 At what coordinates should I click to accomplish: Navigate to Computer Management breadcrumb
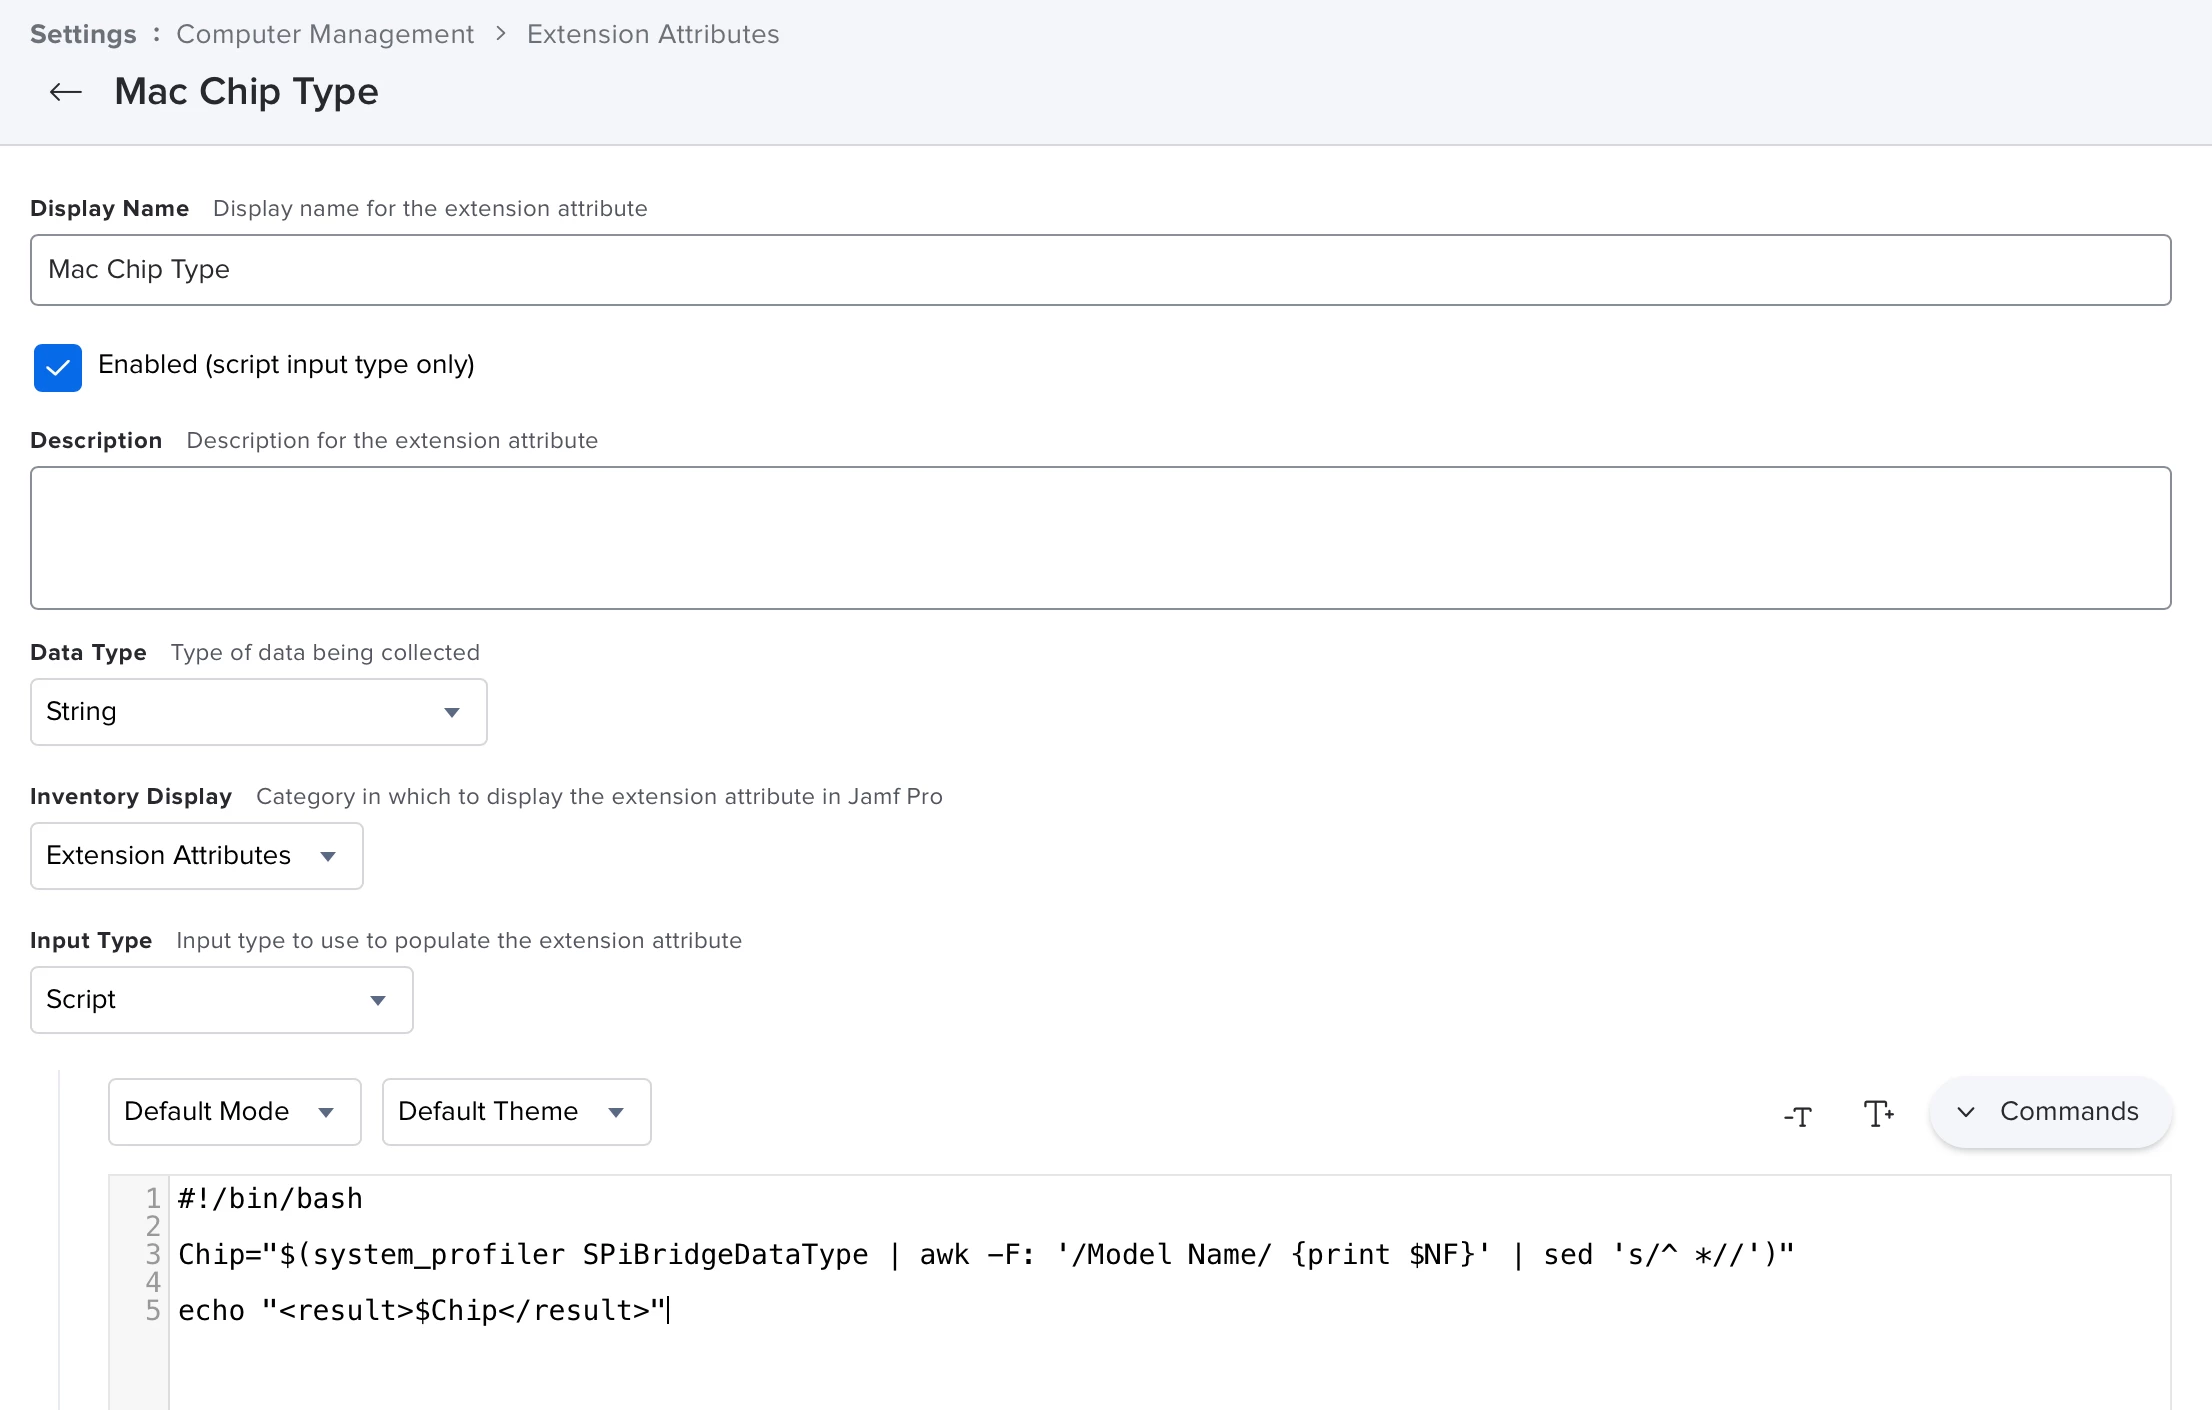point(325,34)
